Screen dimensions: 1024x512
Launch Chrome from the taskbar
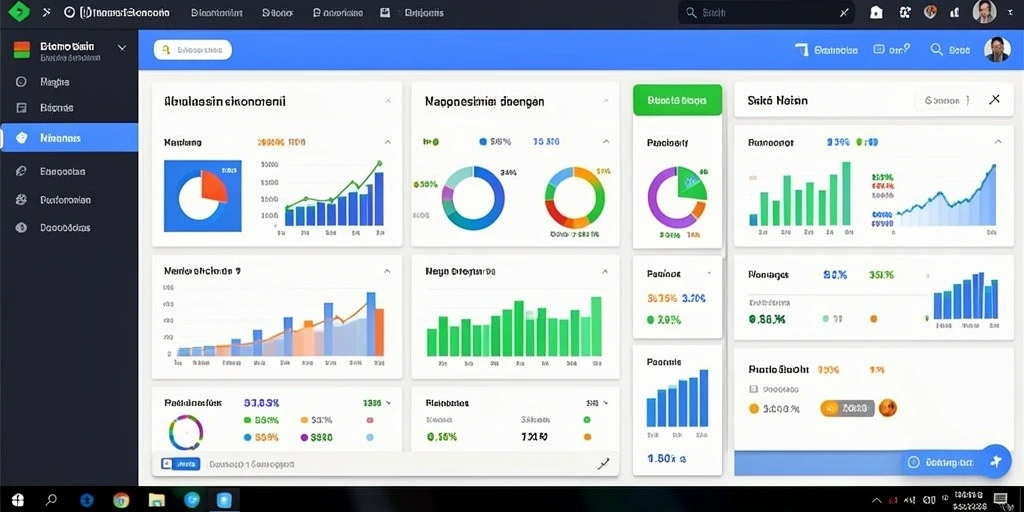(121, 500)
